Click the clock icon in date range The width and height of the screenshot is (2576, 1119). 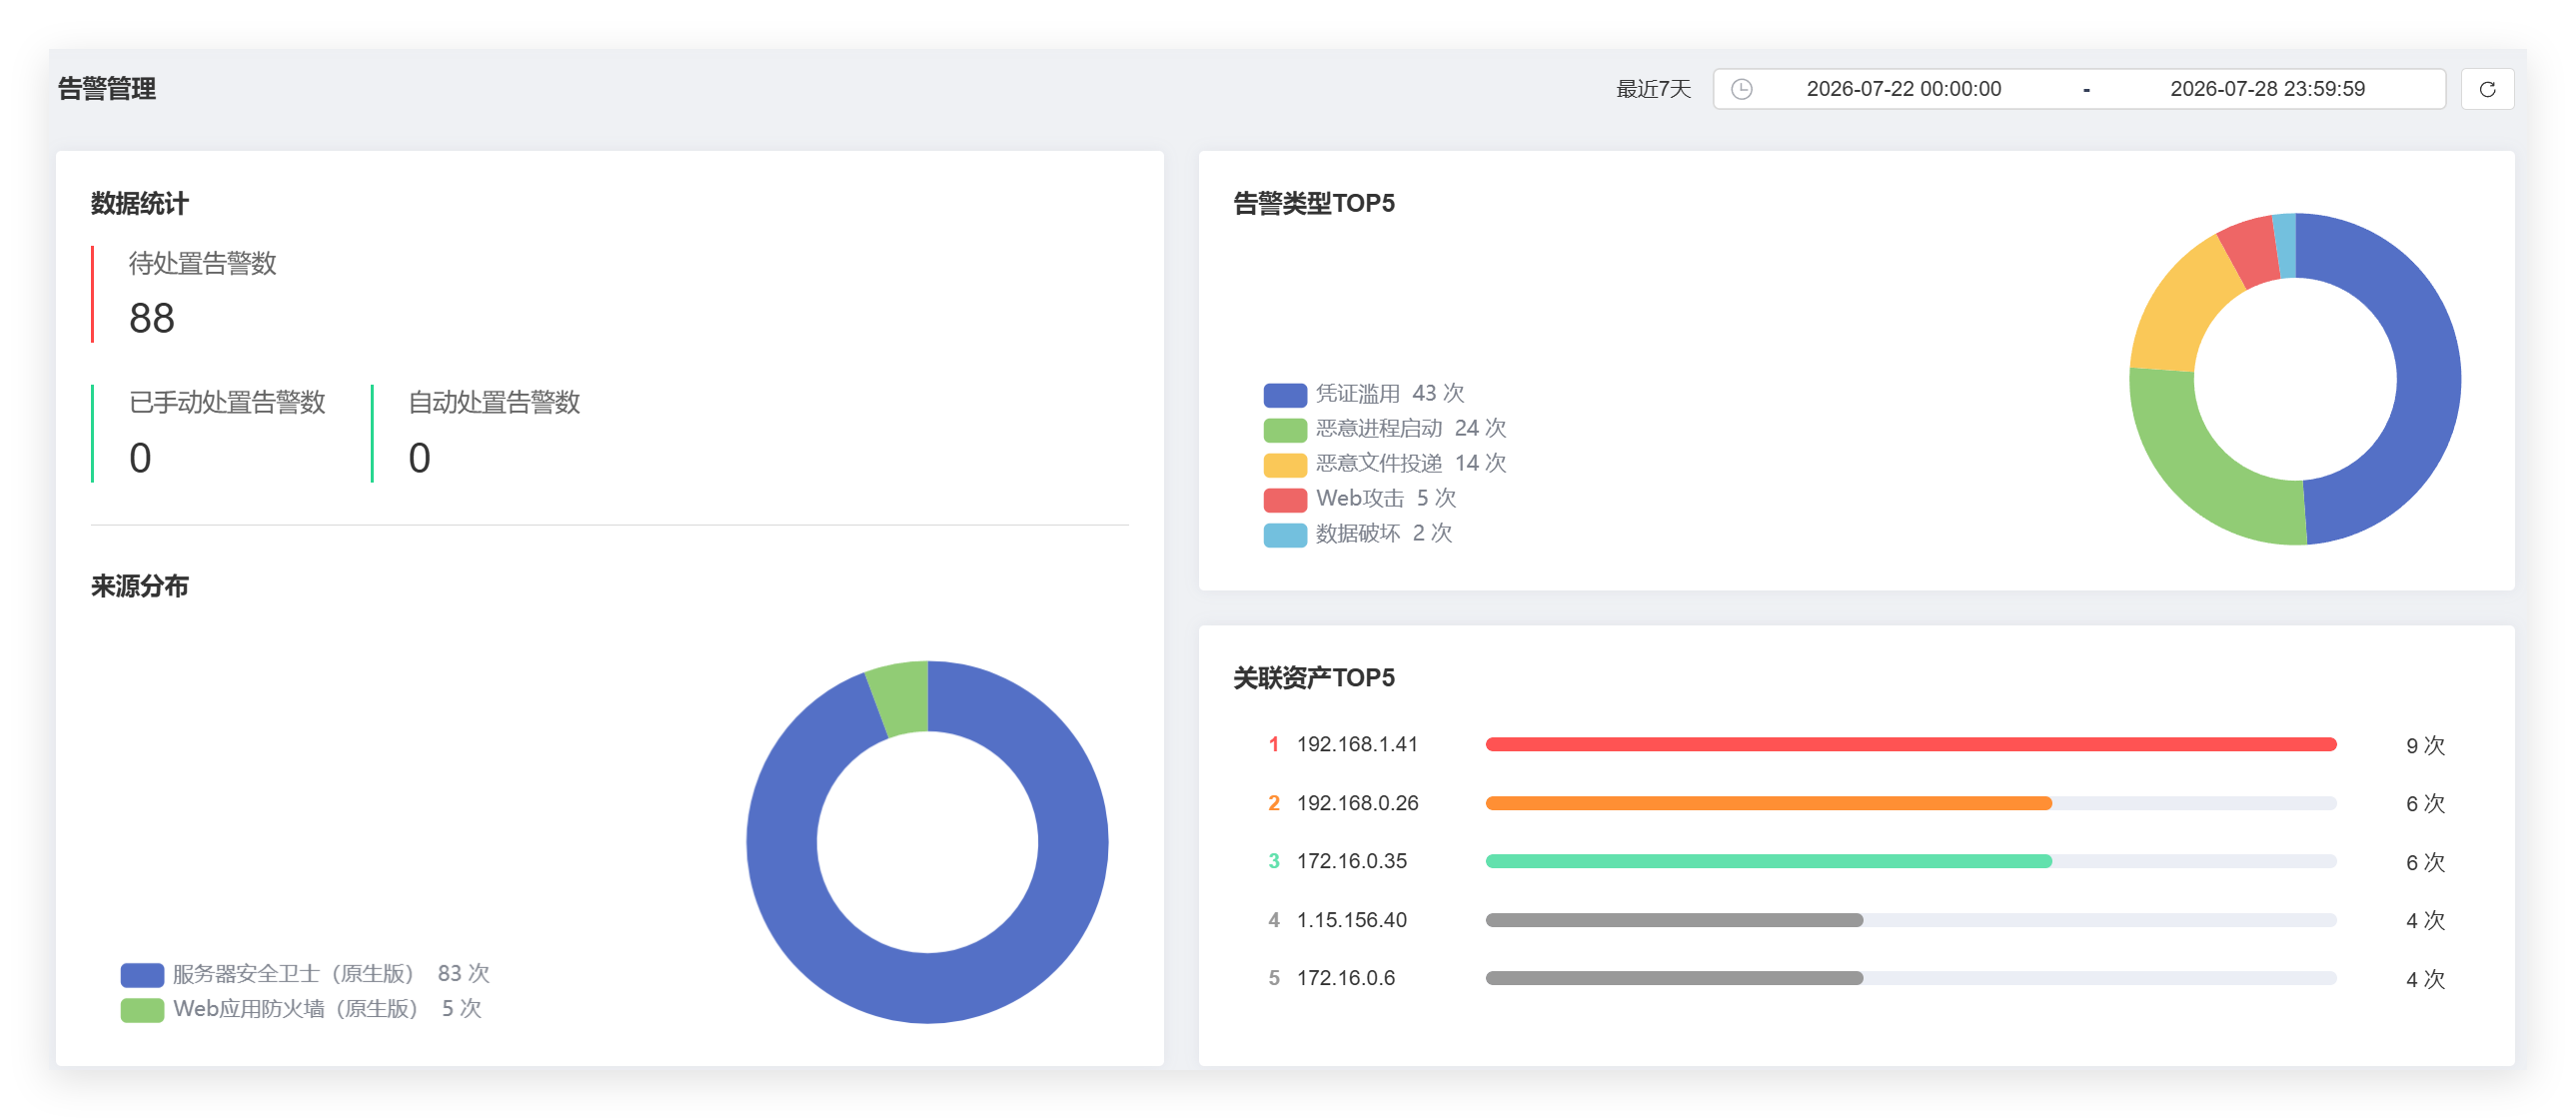tap(1741, 89)
